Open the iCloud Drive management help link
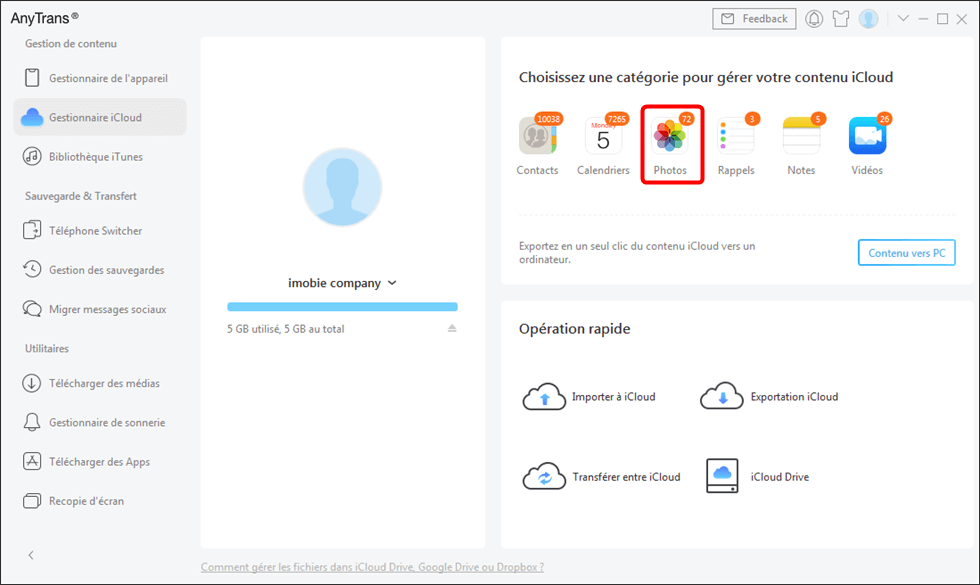This screenshot has width=980, height=585. tap(372, 567)
